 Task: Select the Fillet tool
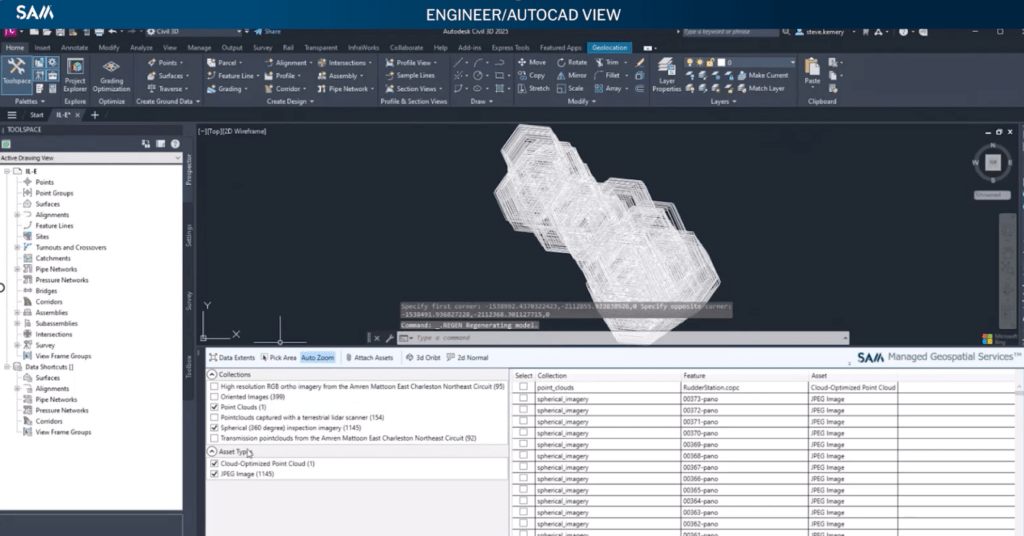coord(607,76)
